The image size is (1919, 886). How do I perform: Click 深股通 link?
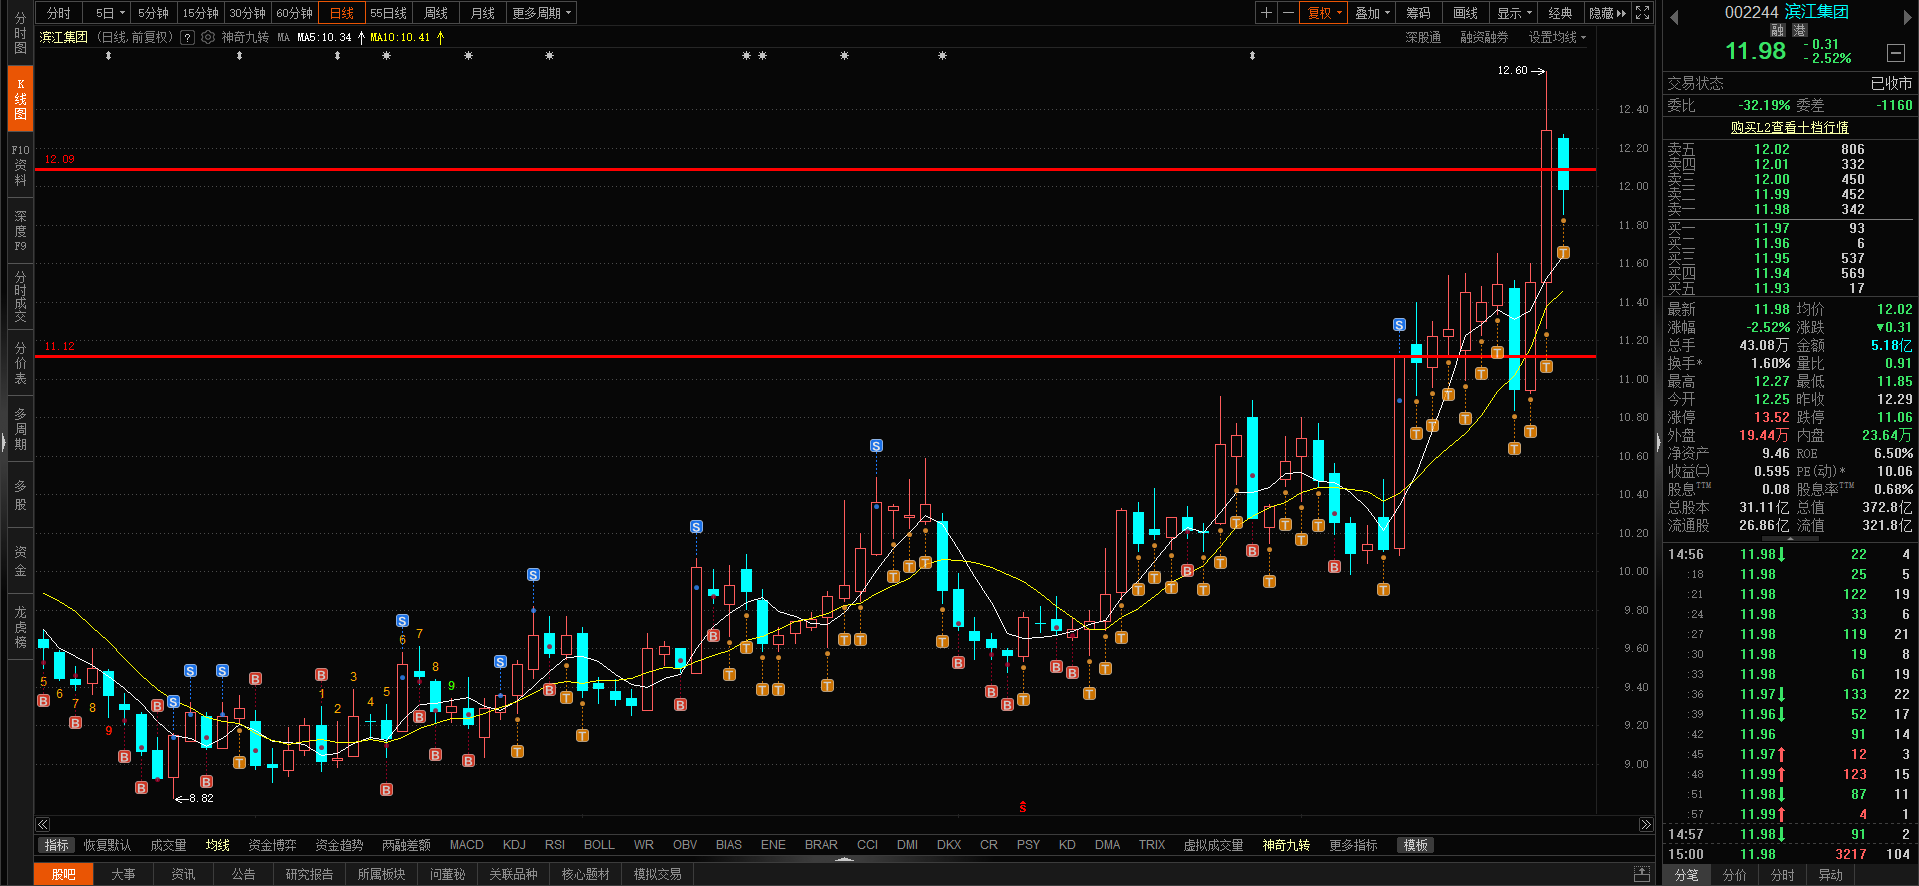[x=1422, y=37]
